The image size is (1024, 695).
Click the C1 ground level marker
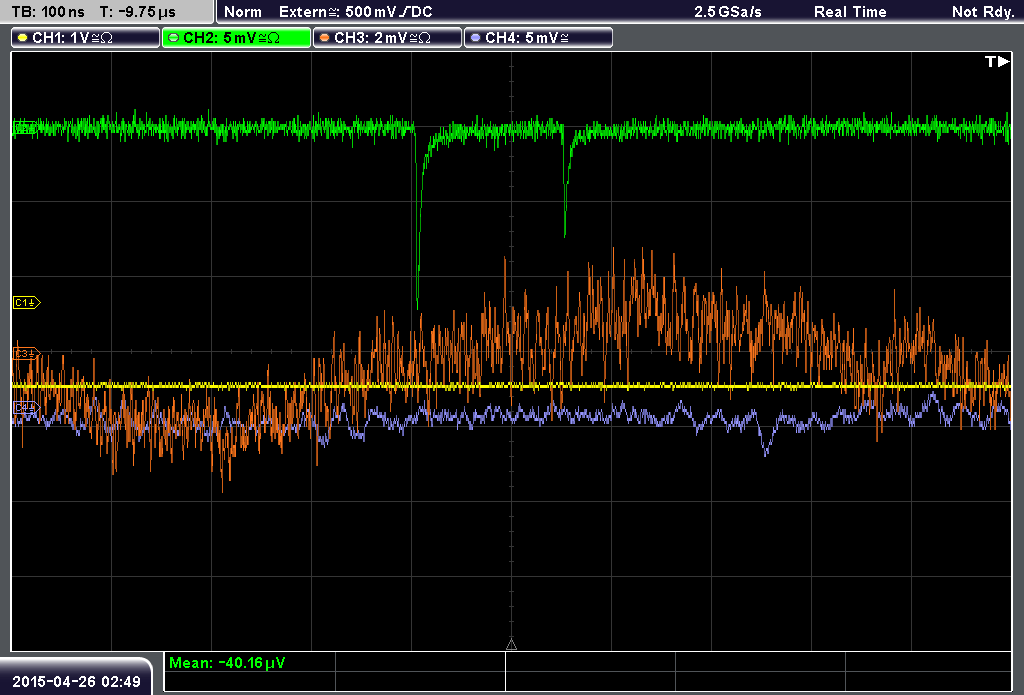[x=27, y=302]
